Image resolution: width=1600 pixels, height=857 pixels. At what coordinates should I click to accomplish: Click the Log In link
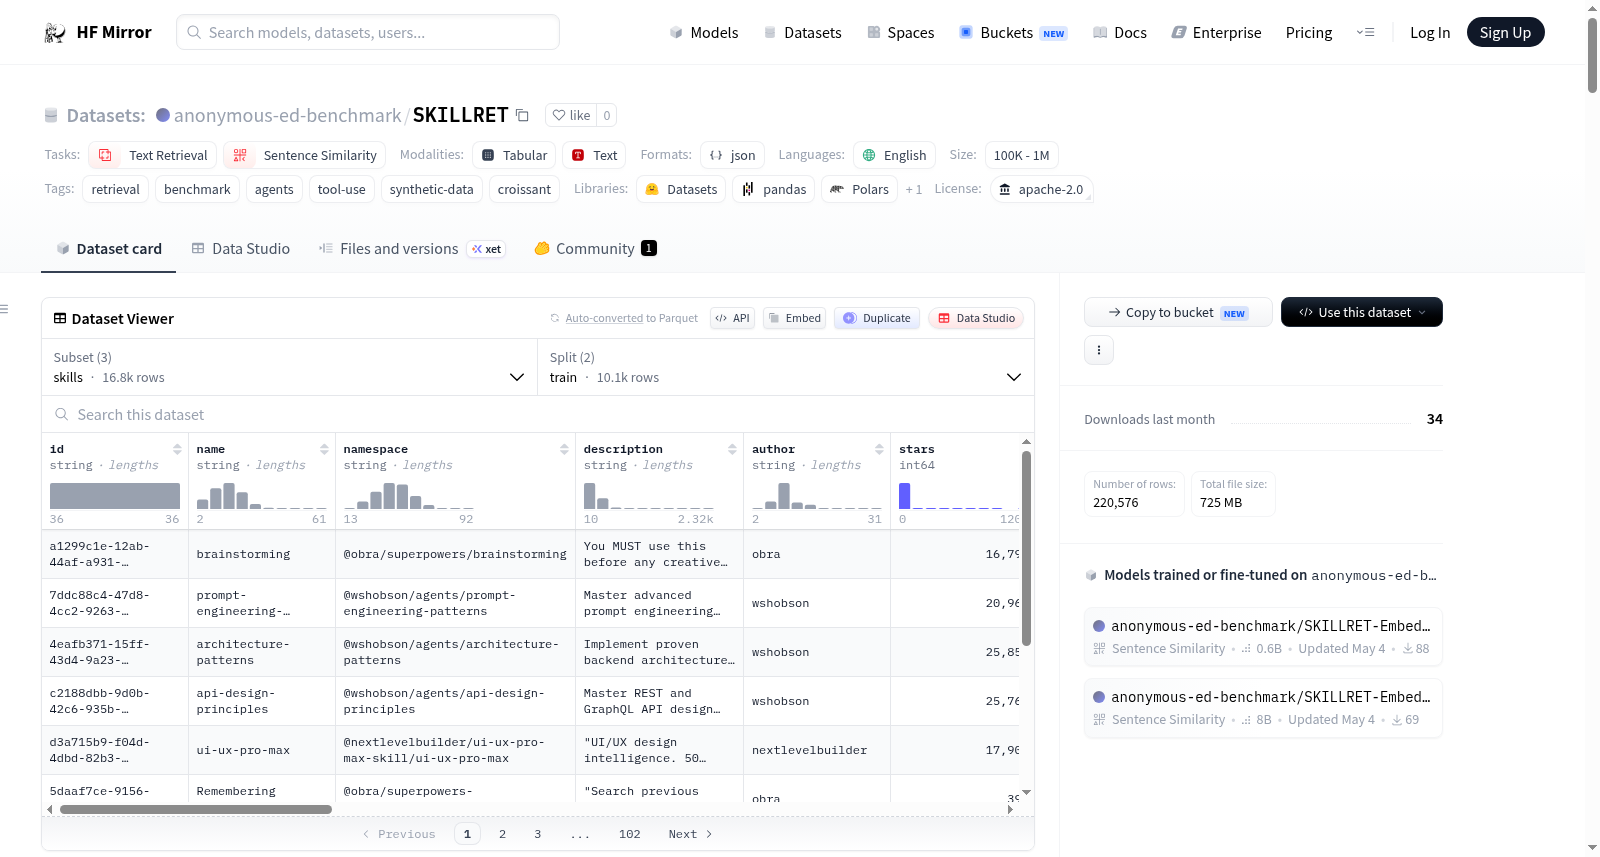[1430, 33]
